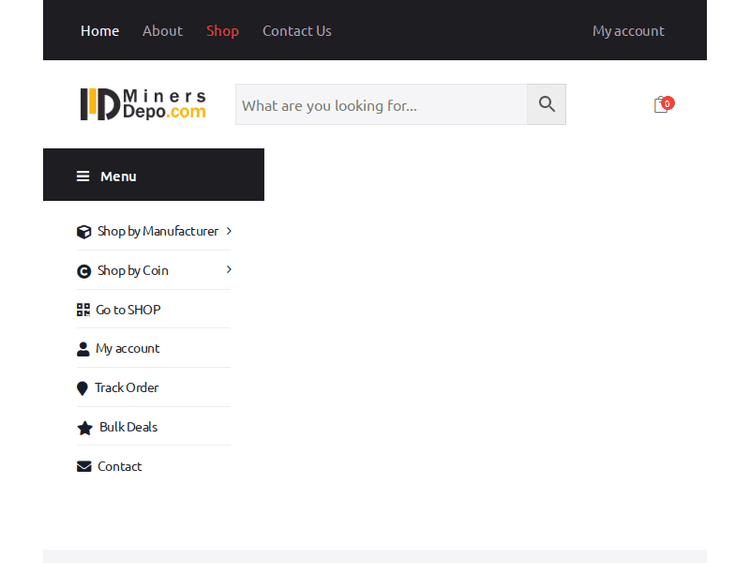Click the cube icon for Shop by Manufacturer
Image resolution: width=750 pixels, height=563 pixels.
pos(84,232)
